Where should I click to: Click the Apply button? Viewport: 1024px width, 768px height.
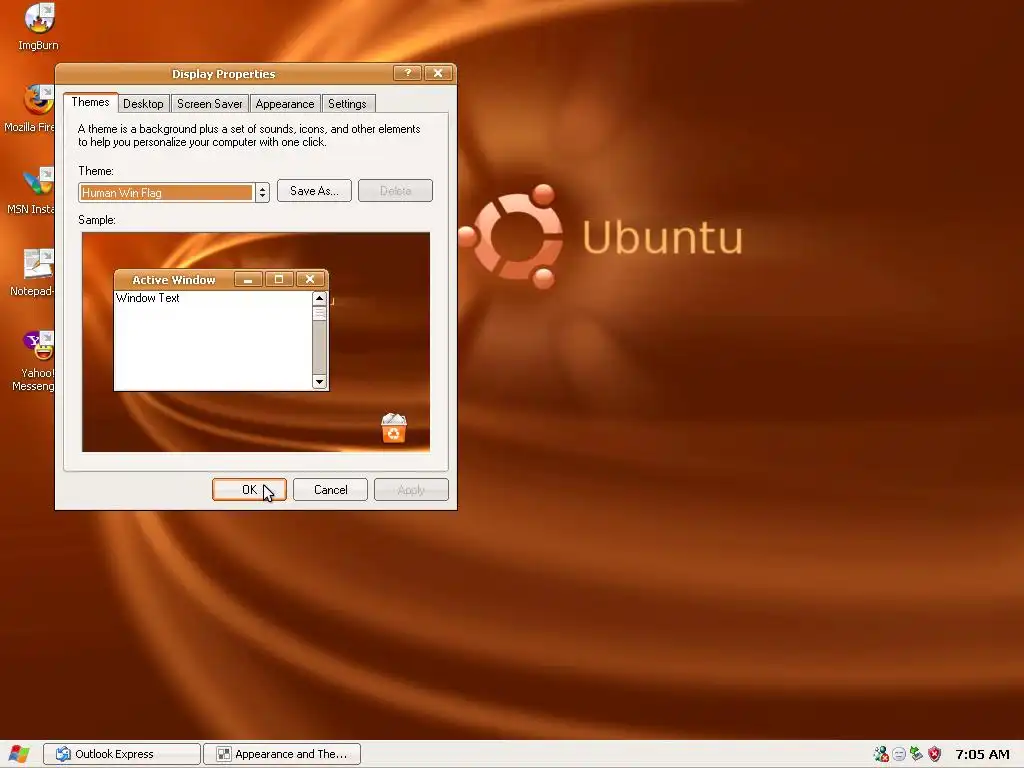click(x=411, y=490)
